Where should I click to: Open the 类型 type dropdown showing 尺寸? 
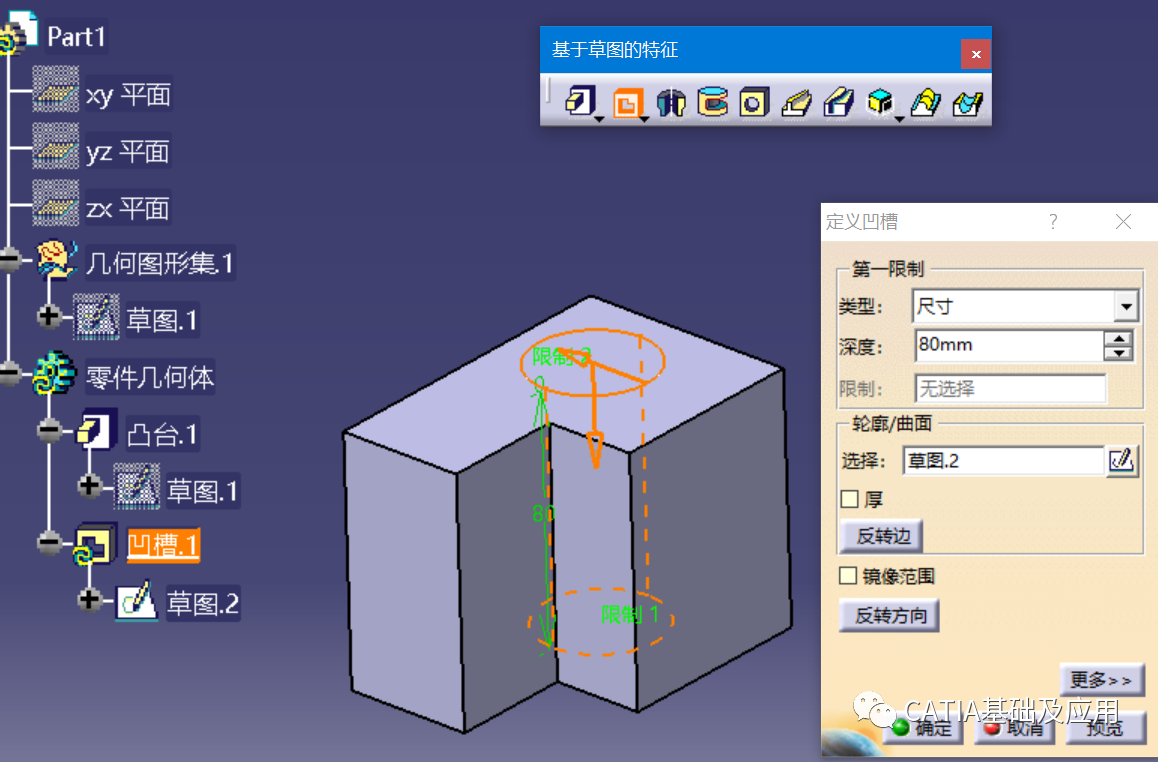point(1126,306)
